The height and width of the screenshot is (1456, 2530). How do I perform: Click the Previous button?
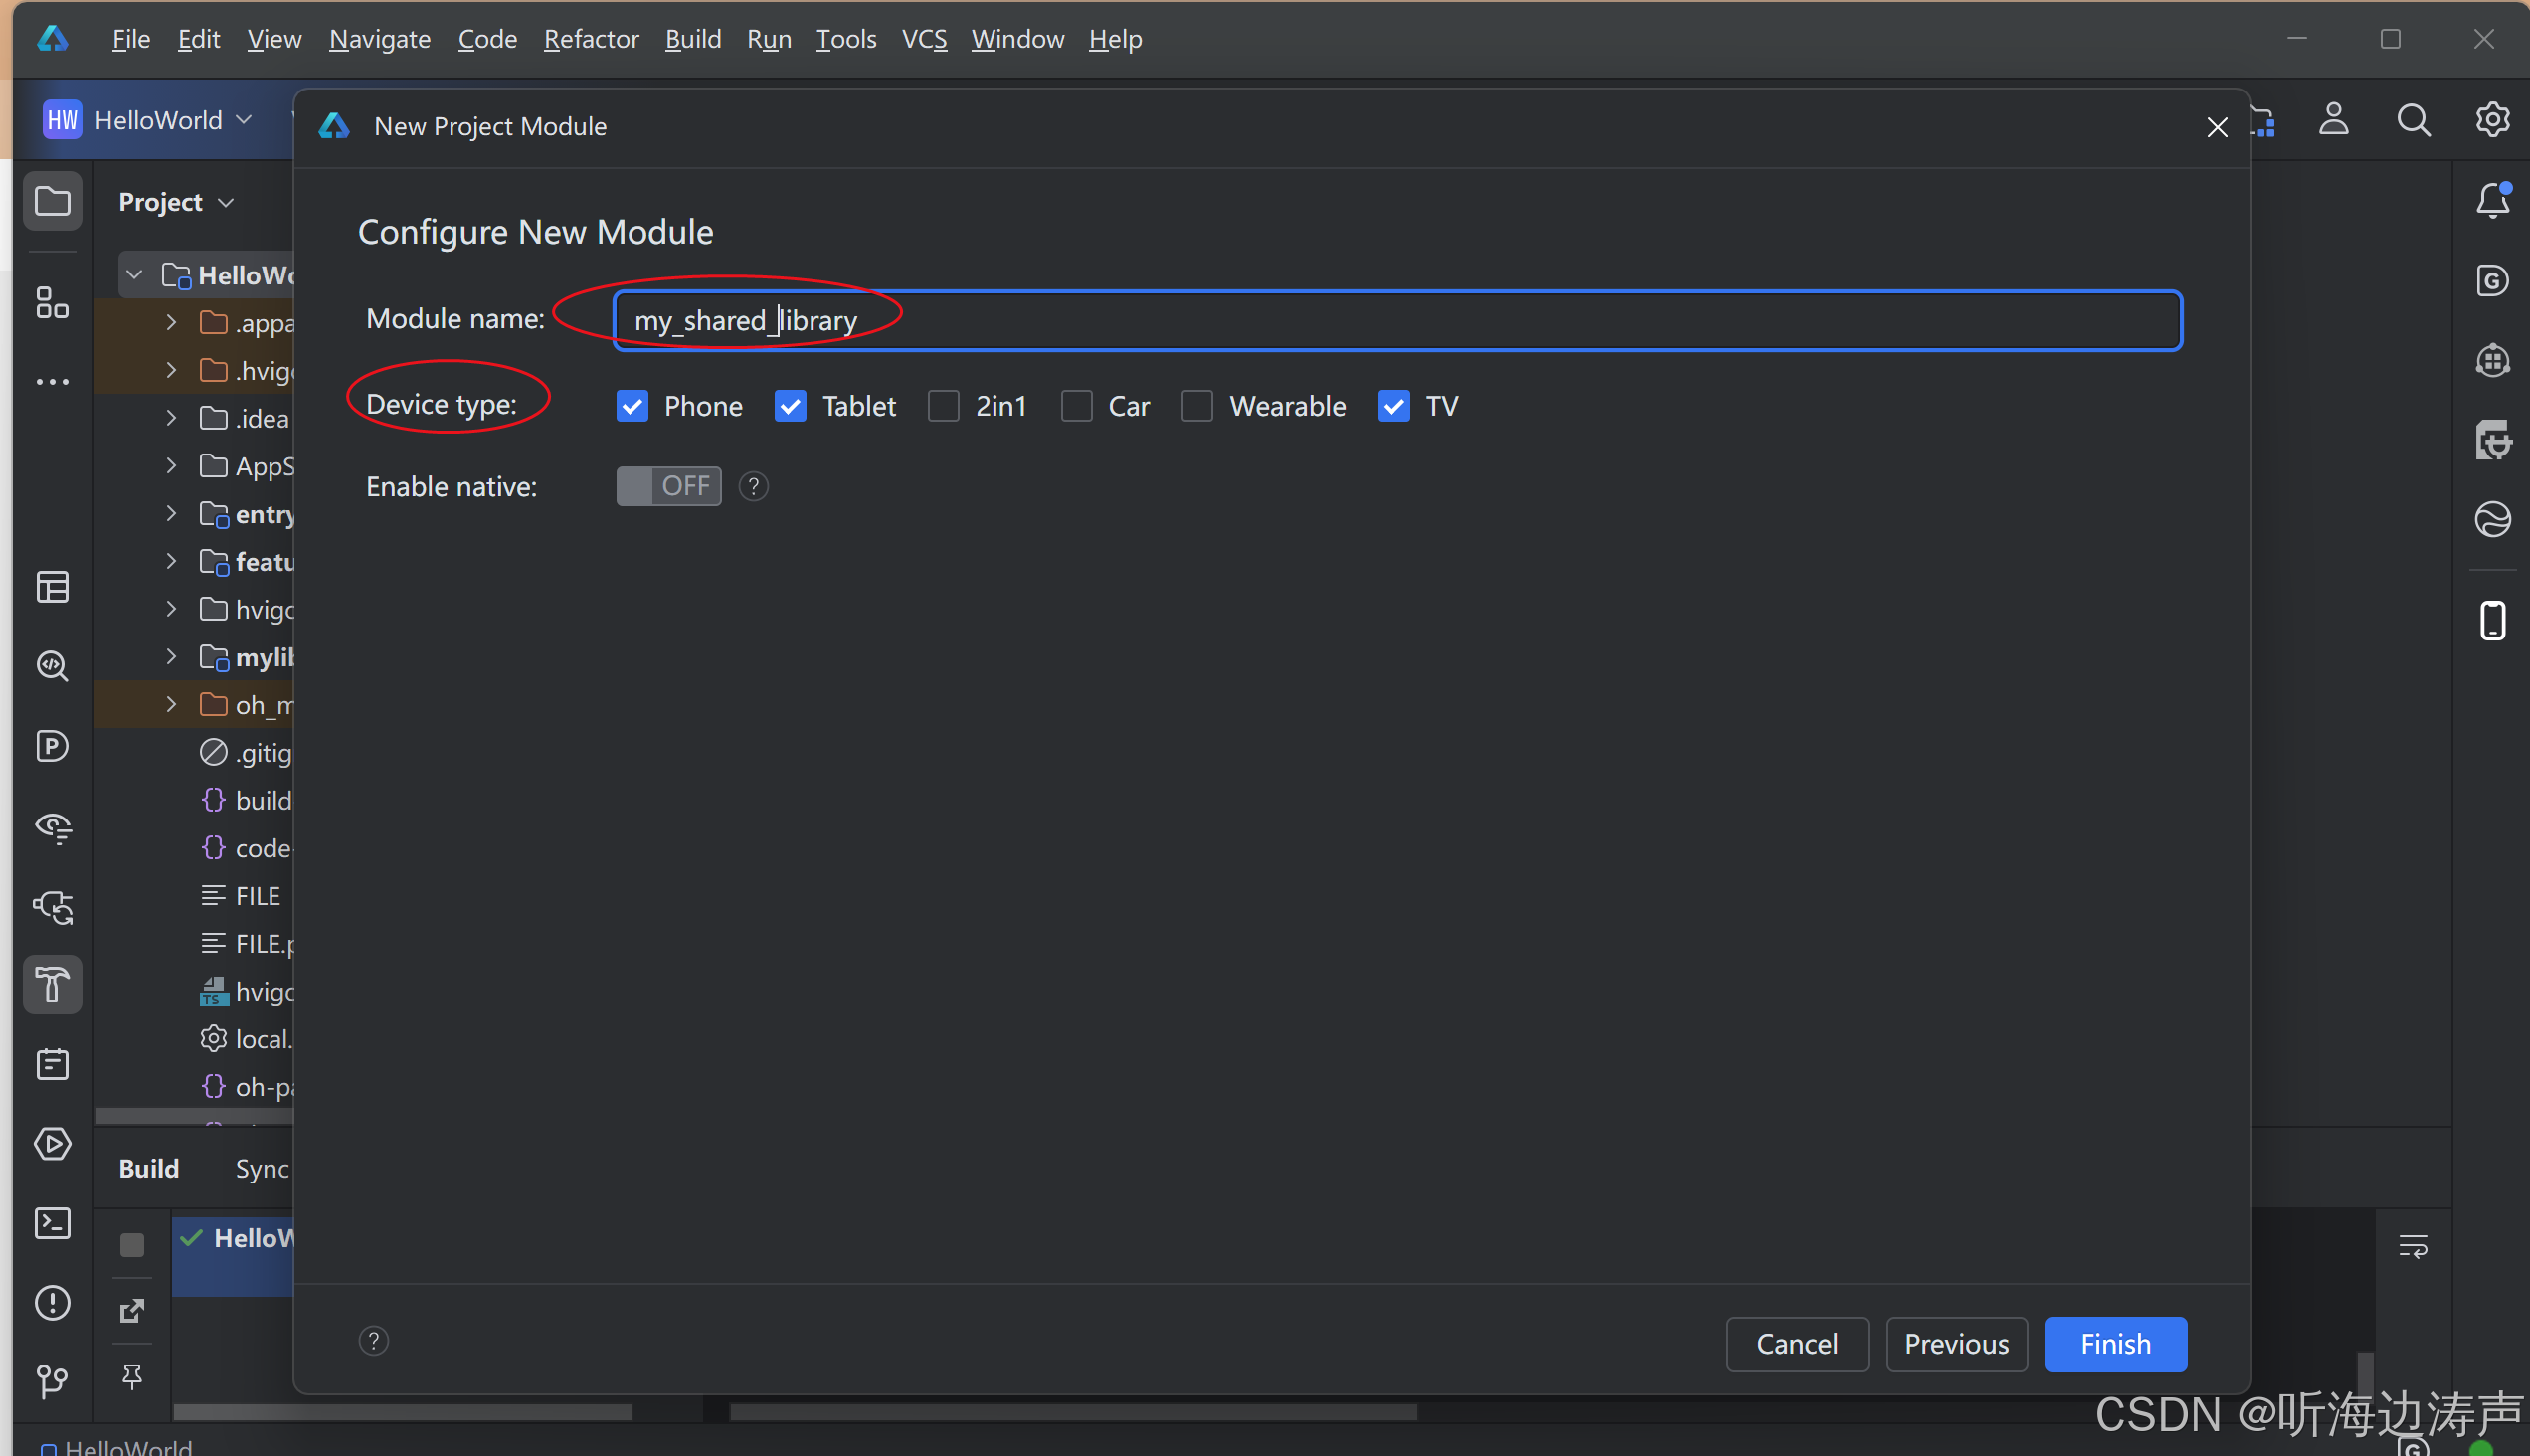point(1956,1344)
